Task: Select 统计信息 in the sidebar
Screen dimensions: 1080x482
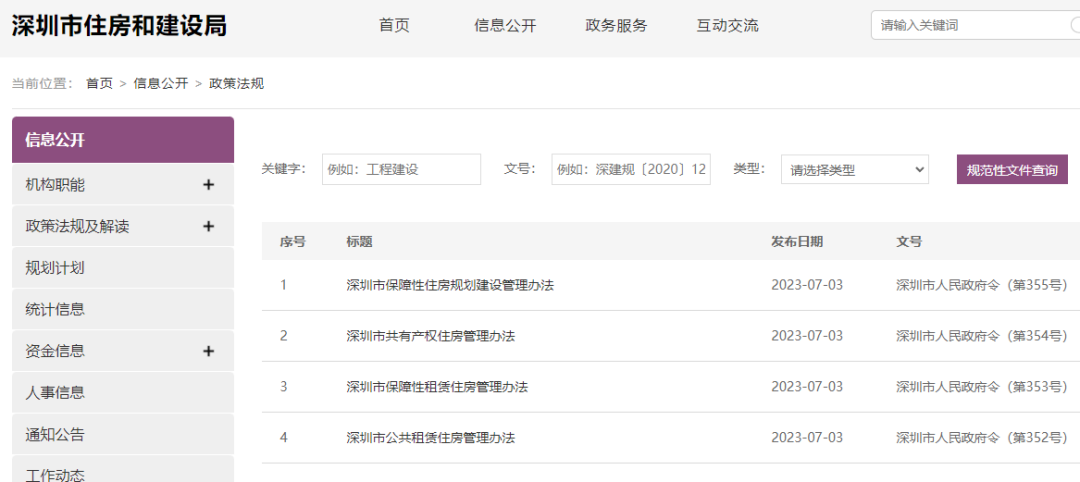Action: (x=123, y=309)
